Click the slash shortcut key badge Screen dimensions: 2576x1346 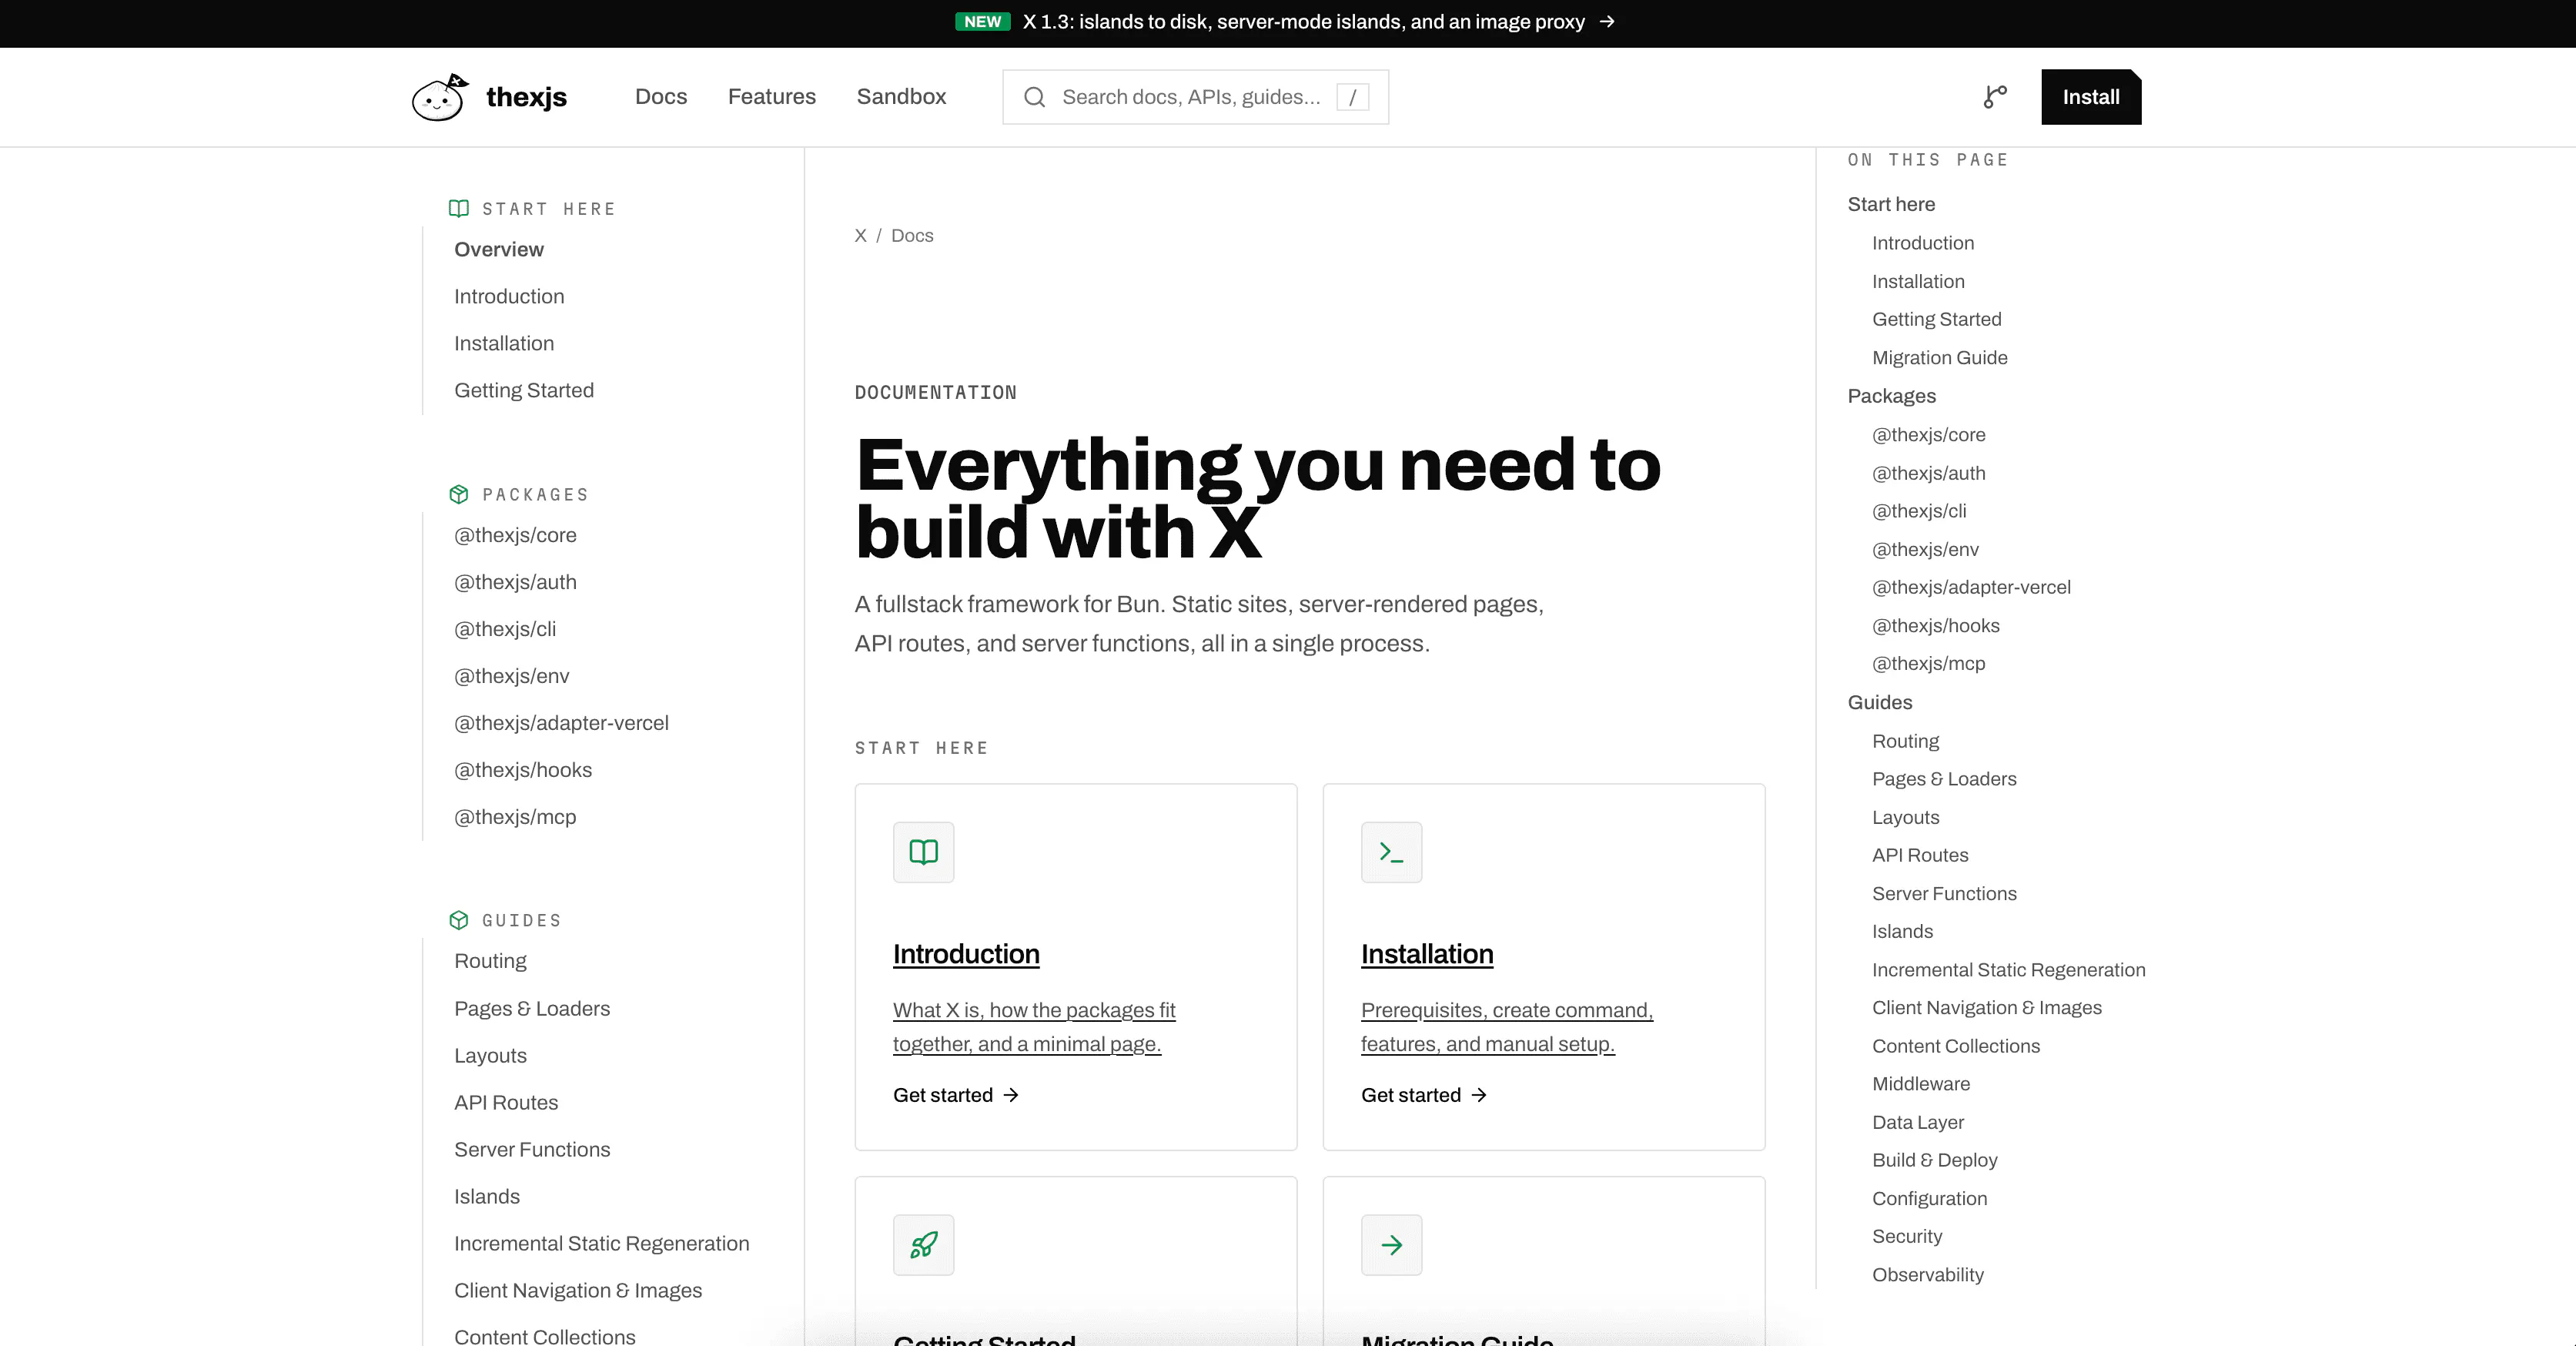[x=1352, y=97]
